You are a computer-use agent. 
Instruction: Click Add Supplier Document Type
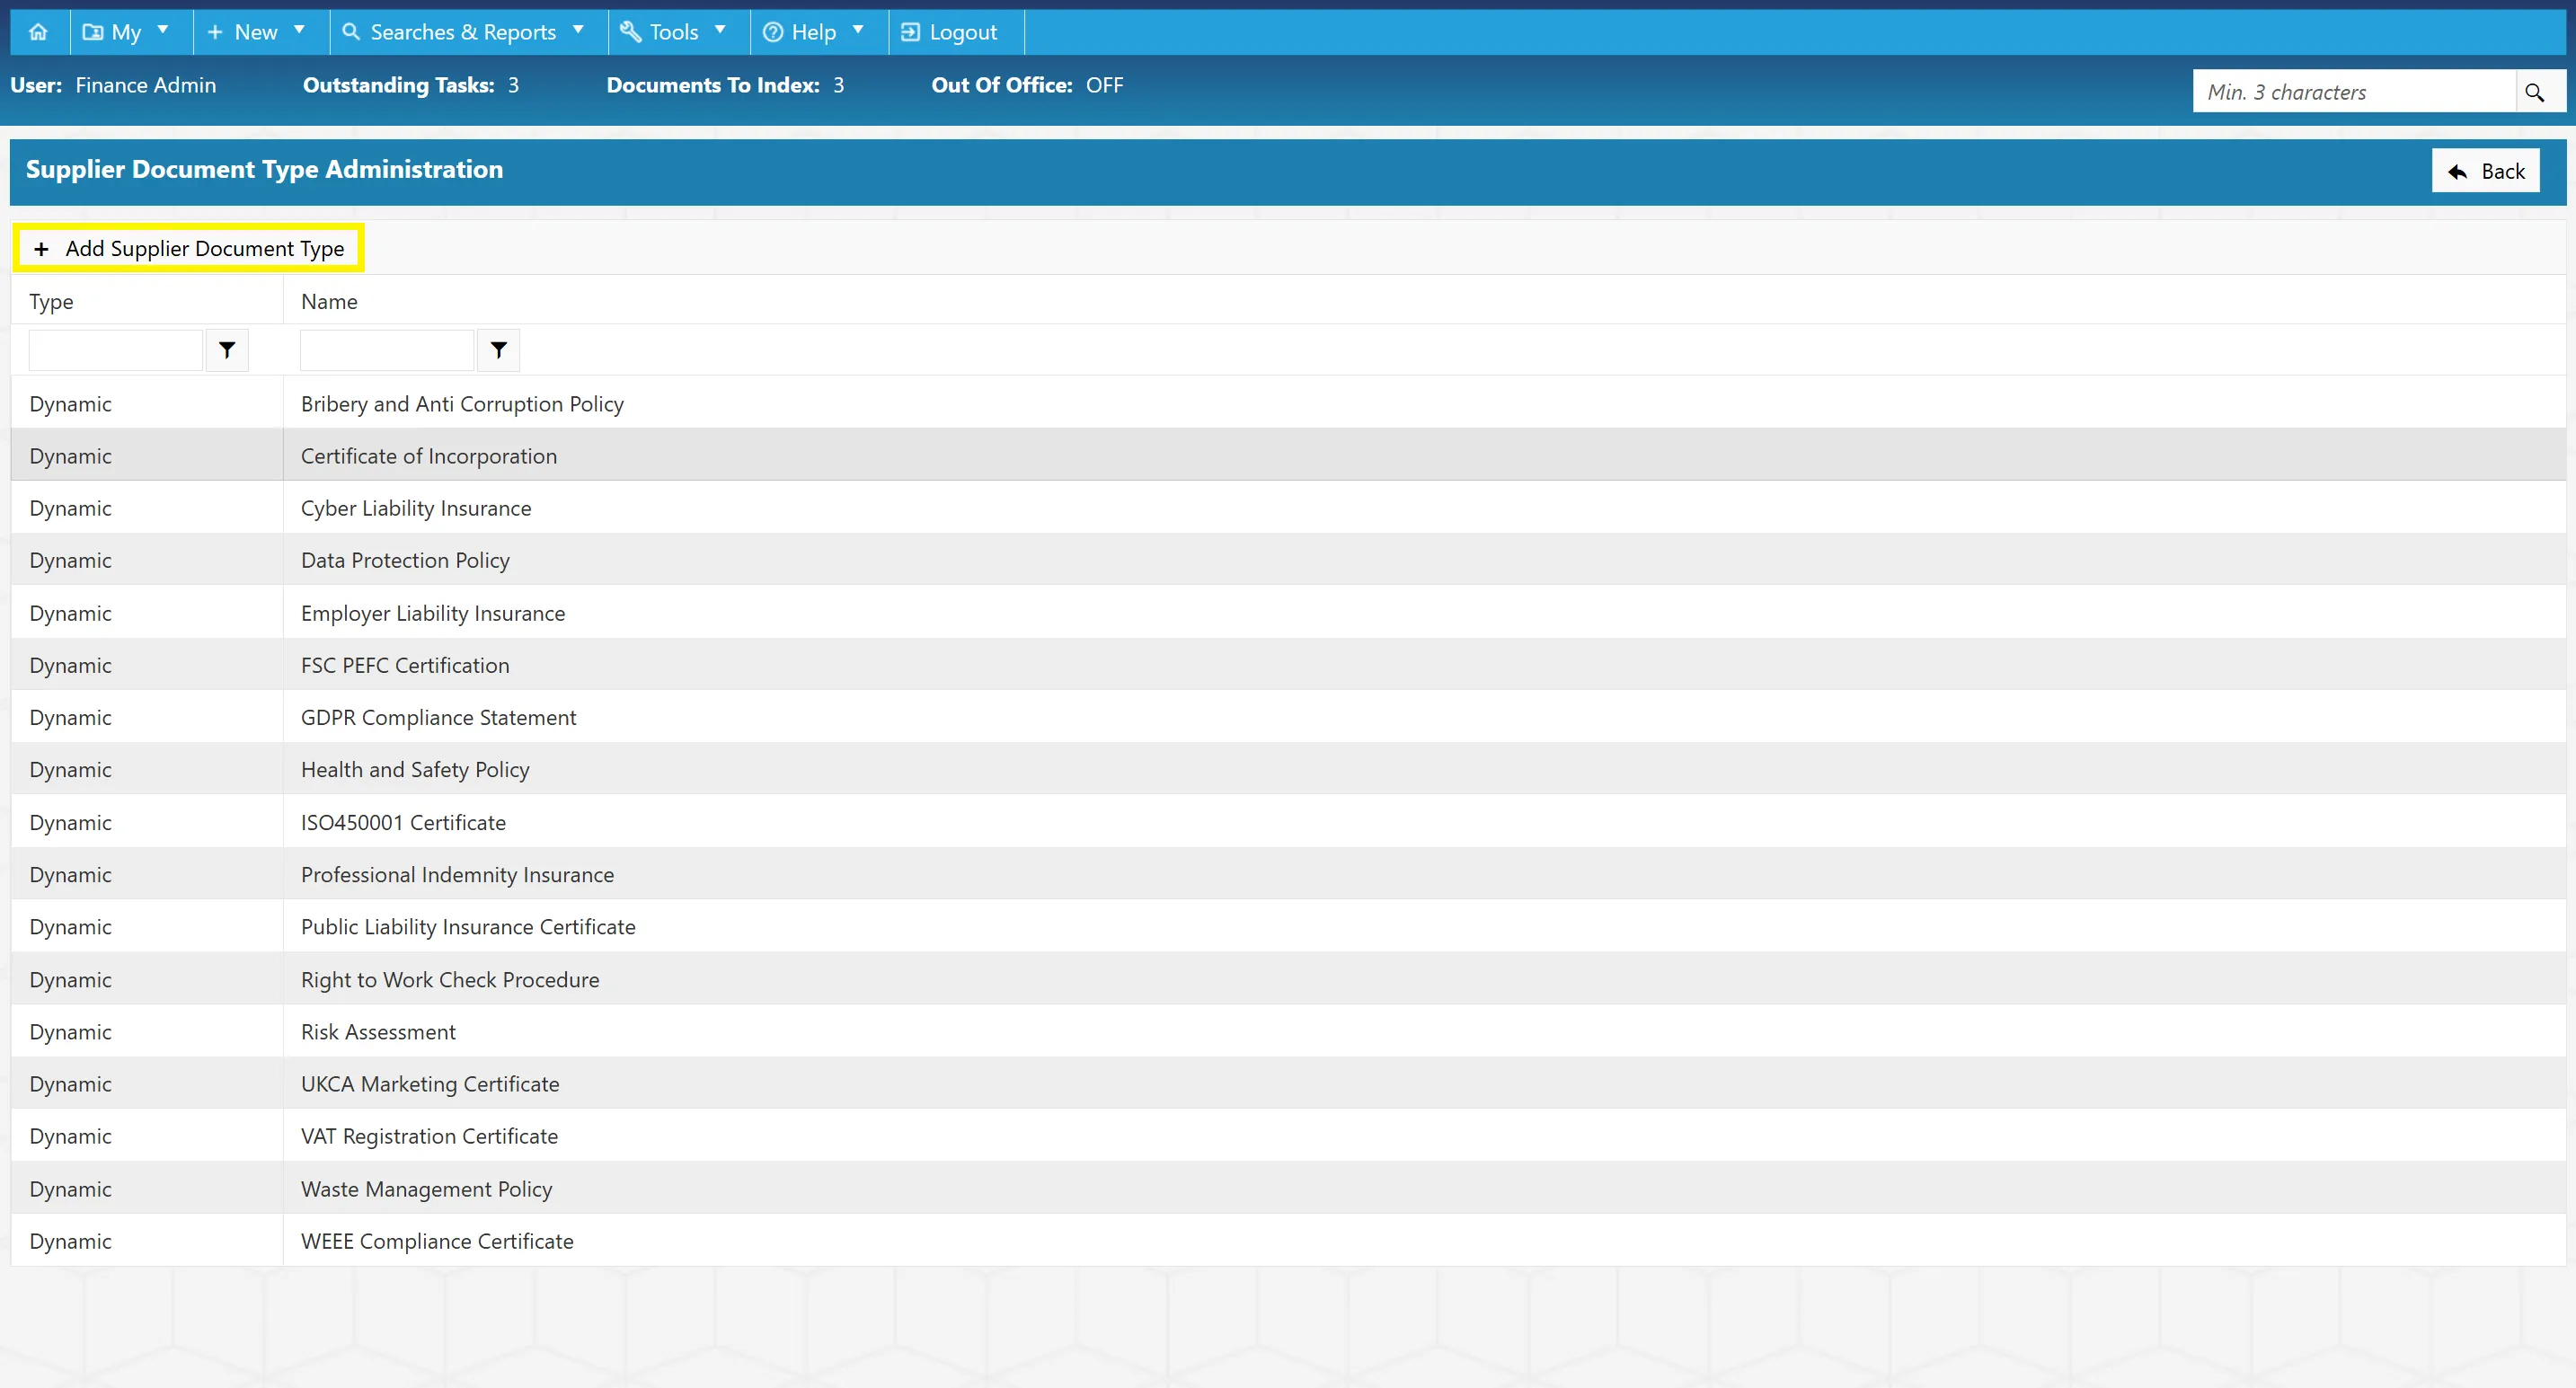click(x=189, y=248)
